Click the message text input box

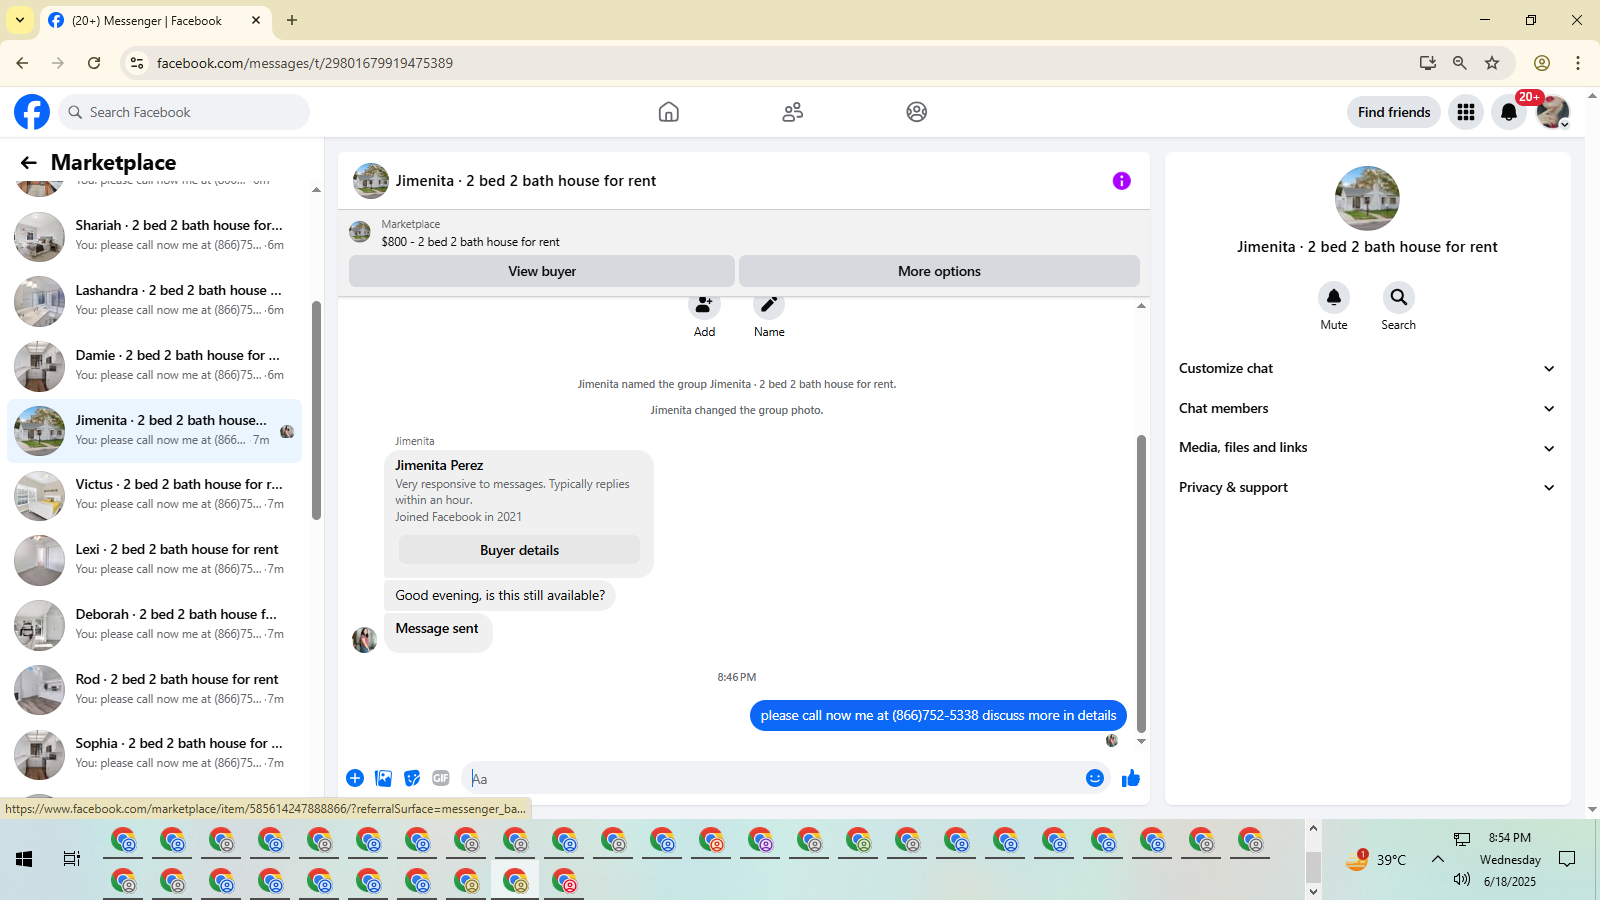click(775, 778)
